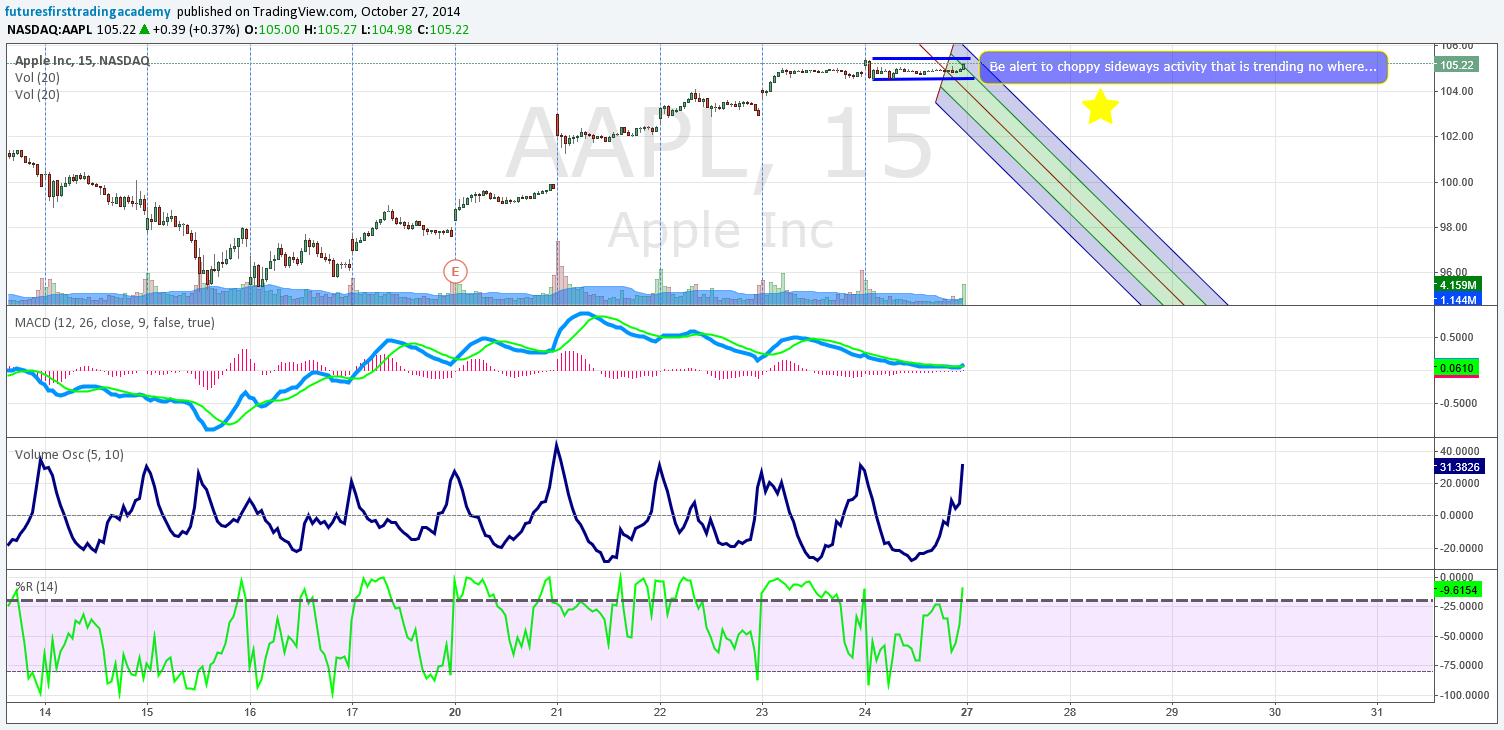
Task: Click date label 17 on time axis
Action: point(352,712)
